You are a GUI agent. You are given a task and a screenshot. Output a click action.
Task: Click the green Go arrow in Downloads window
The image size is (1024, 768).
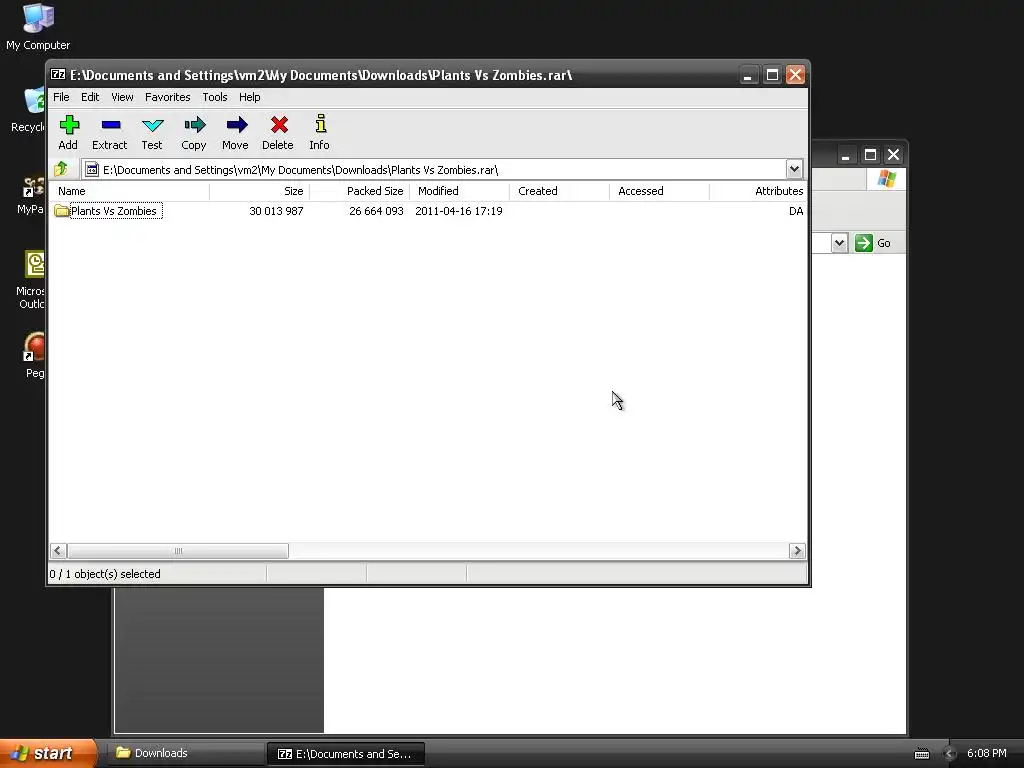tap(863, 243)
